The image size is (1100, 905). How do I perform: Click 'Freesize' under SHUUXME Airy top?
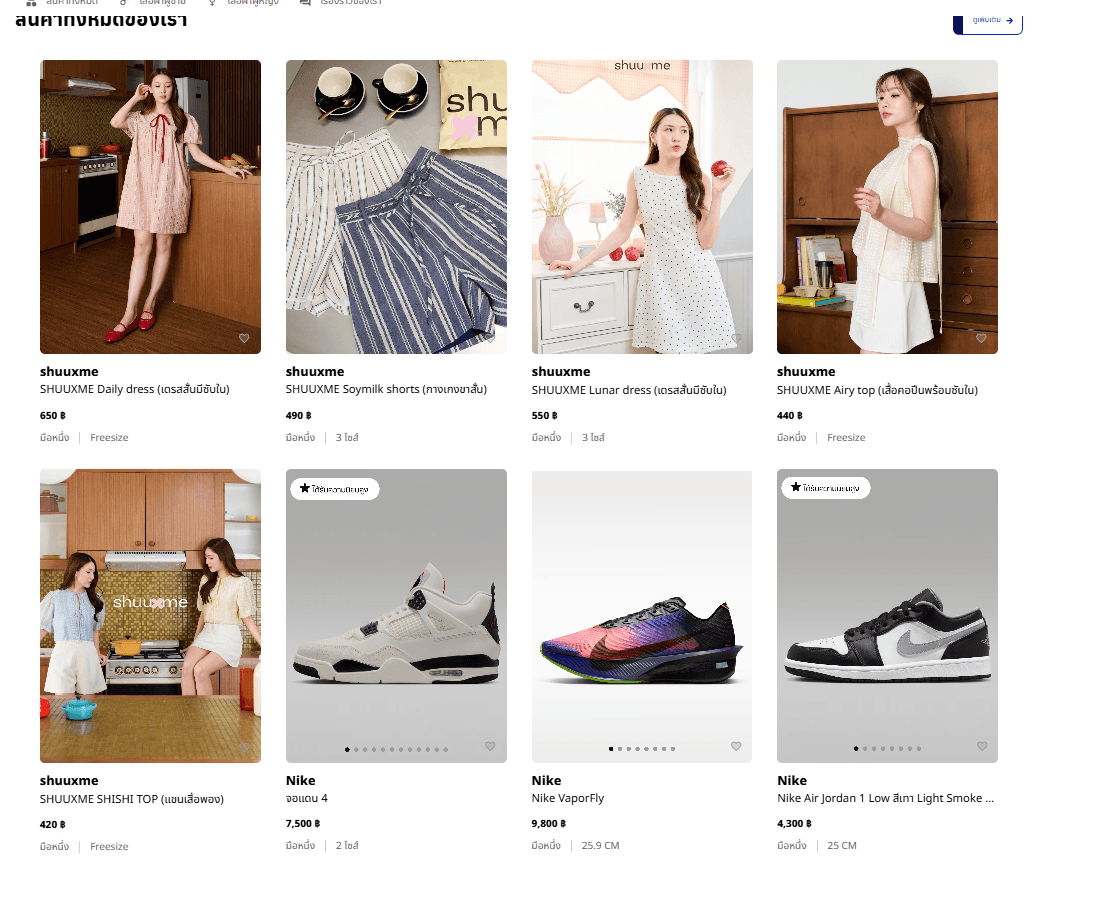[x=846, y=438]
